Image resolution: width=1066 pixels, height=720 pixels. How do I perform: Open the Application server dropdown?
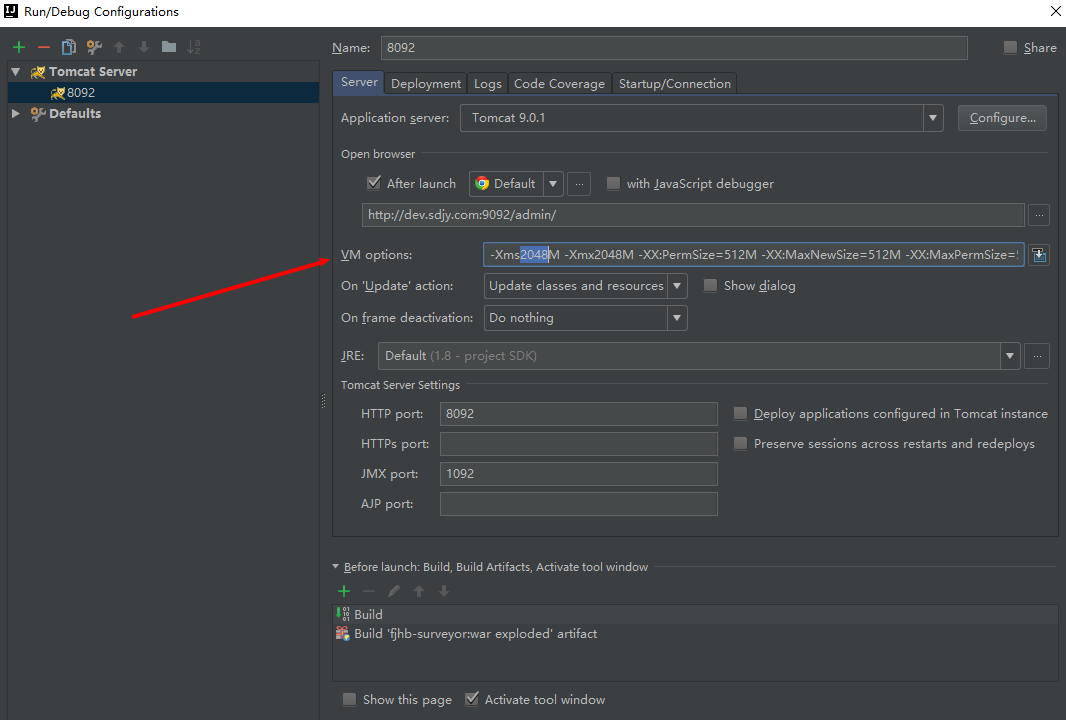coord(933,118)
